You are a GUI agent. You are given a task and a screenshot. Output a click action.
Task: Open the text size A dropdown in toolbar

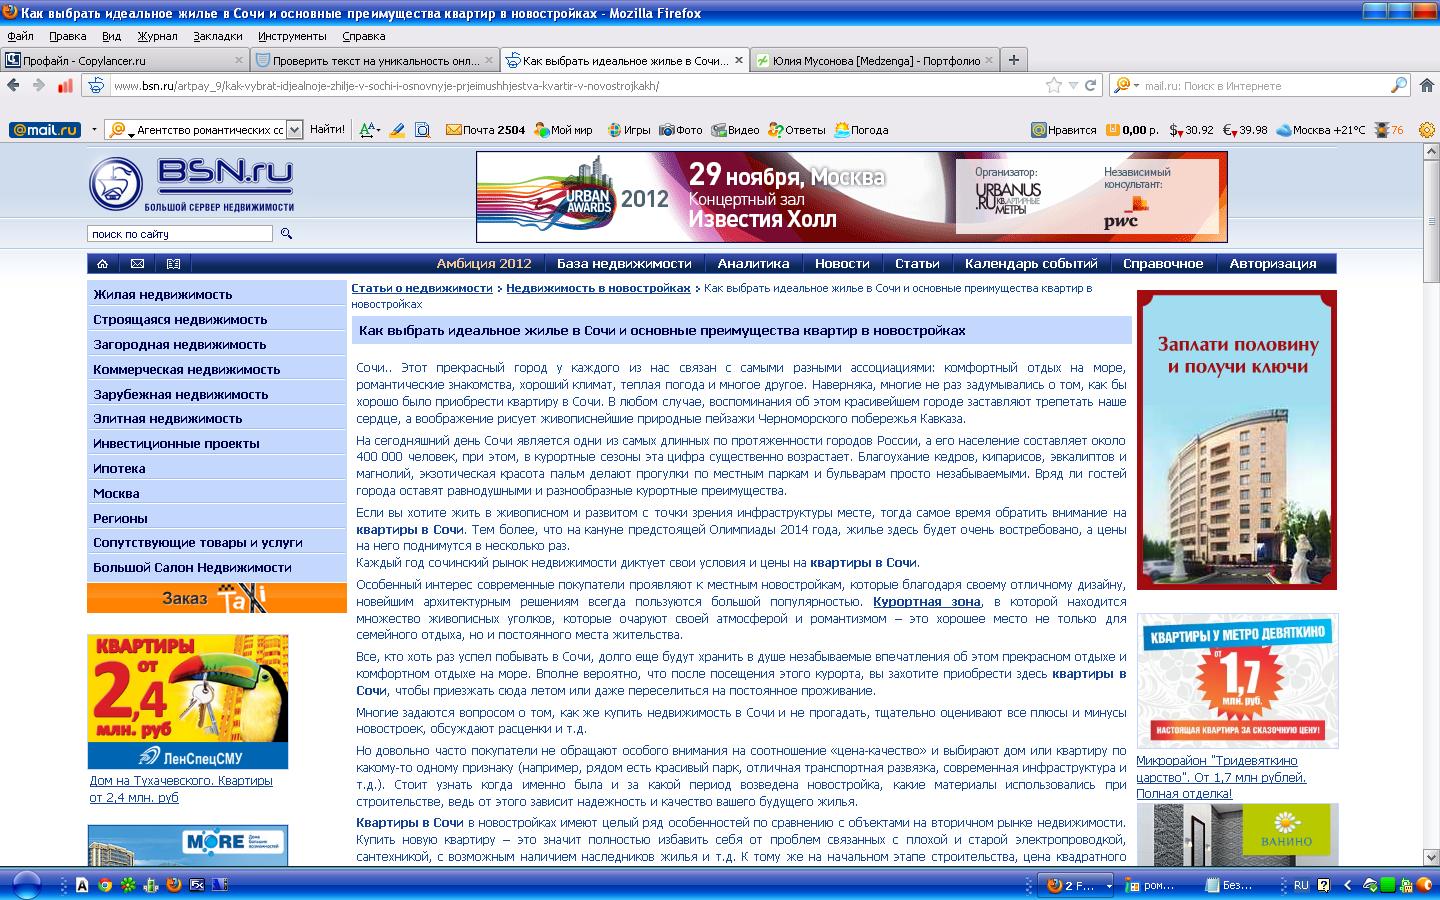369,130
